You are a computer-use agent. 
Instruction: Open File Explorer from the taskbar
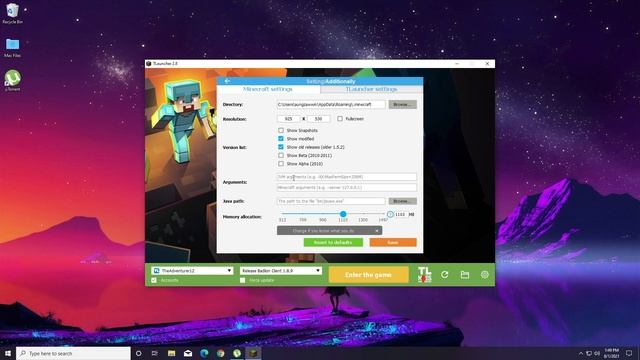tap(171, 353)
